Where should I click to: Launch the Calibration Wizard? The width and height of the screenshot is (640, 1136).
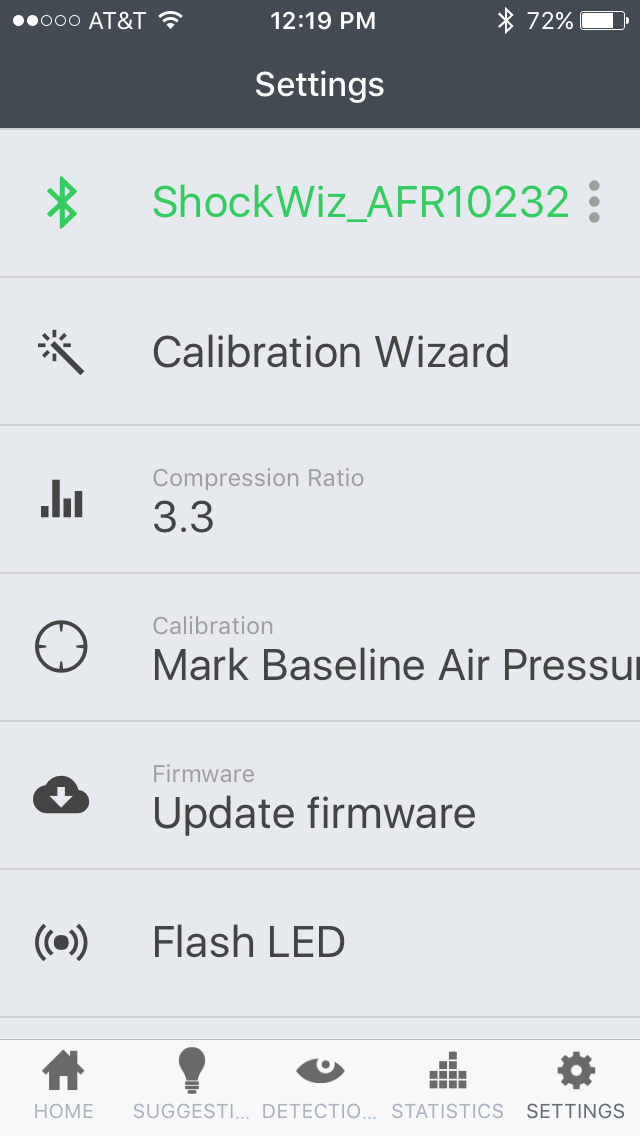pos(330,352)
